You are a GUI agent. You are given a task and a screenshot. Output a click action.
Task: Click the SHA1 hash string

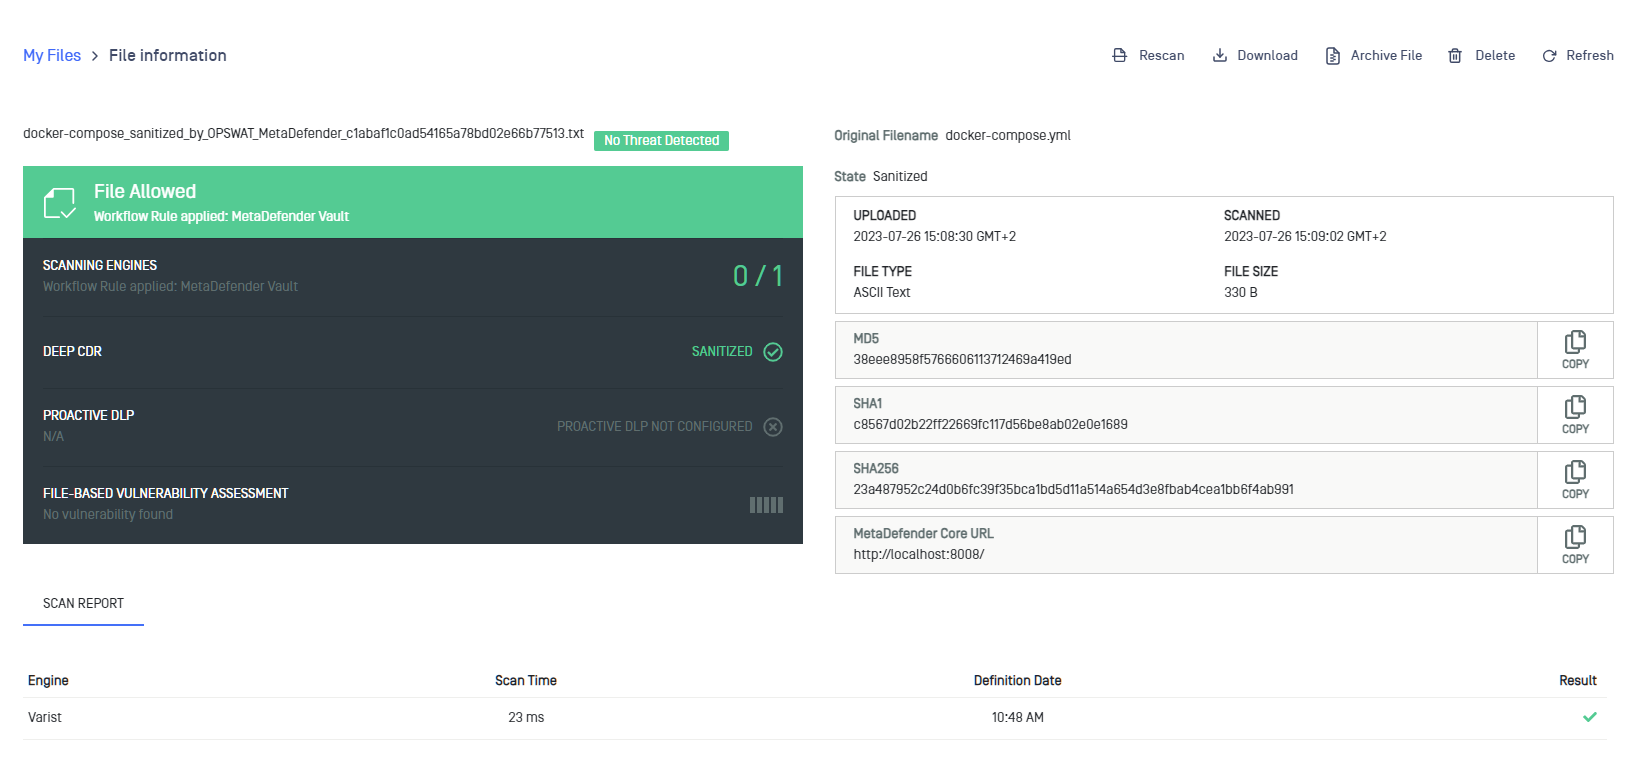click(x=990, y=425)
